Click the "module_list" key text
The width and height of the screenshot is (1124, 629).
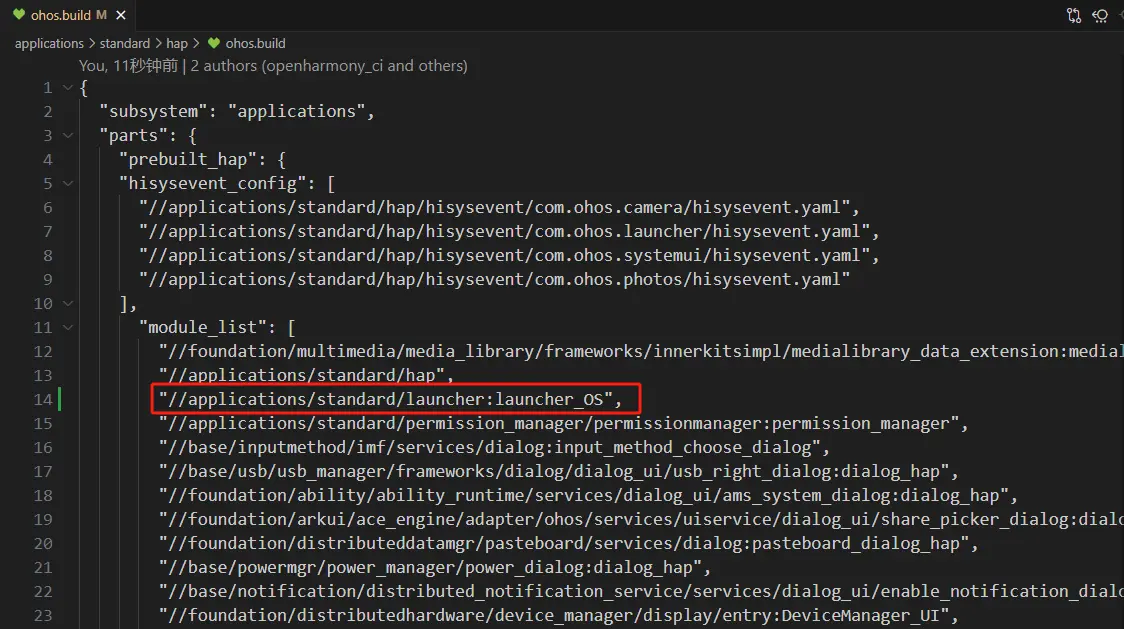203,328
